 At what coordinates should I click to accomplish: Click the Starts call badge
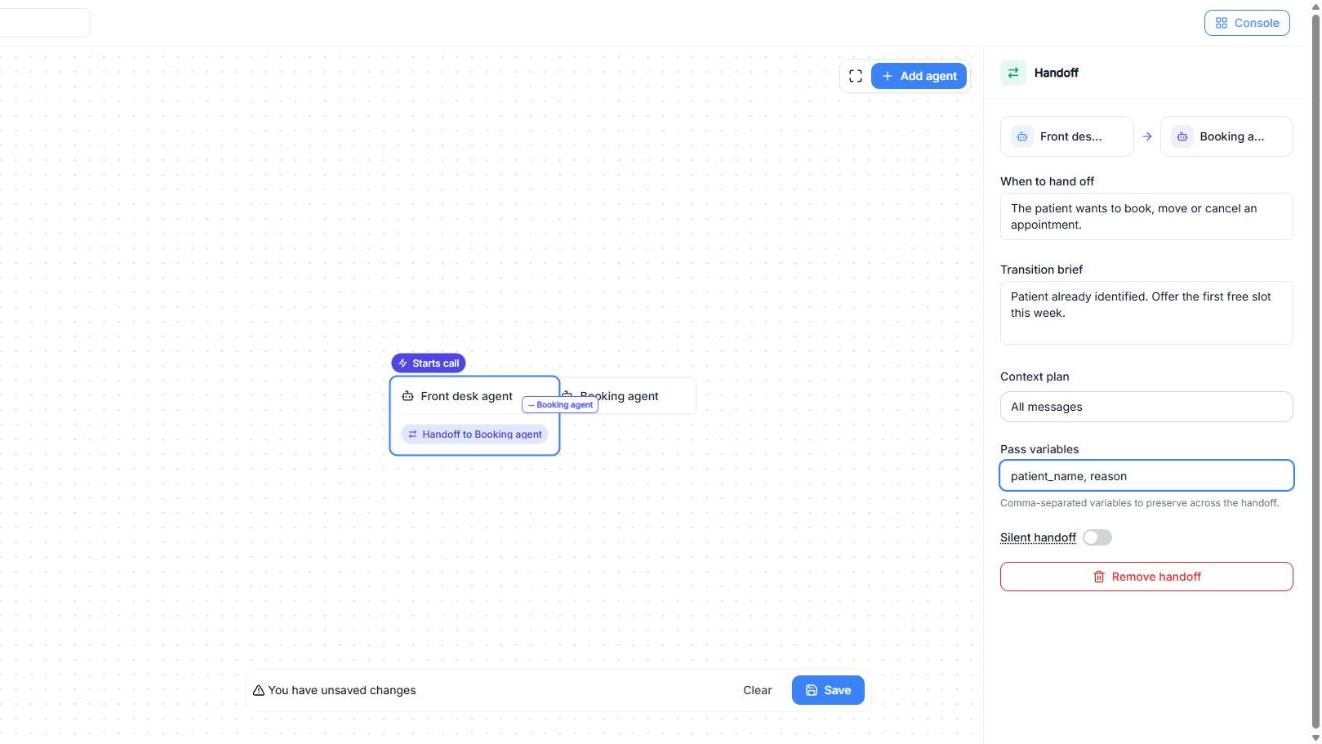coord(428,363)
